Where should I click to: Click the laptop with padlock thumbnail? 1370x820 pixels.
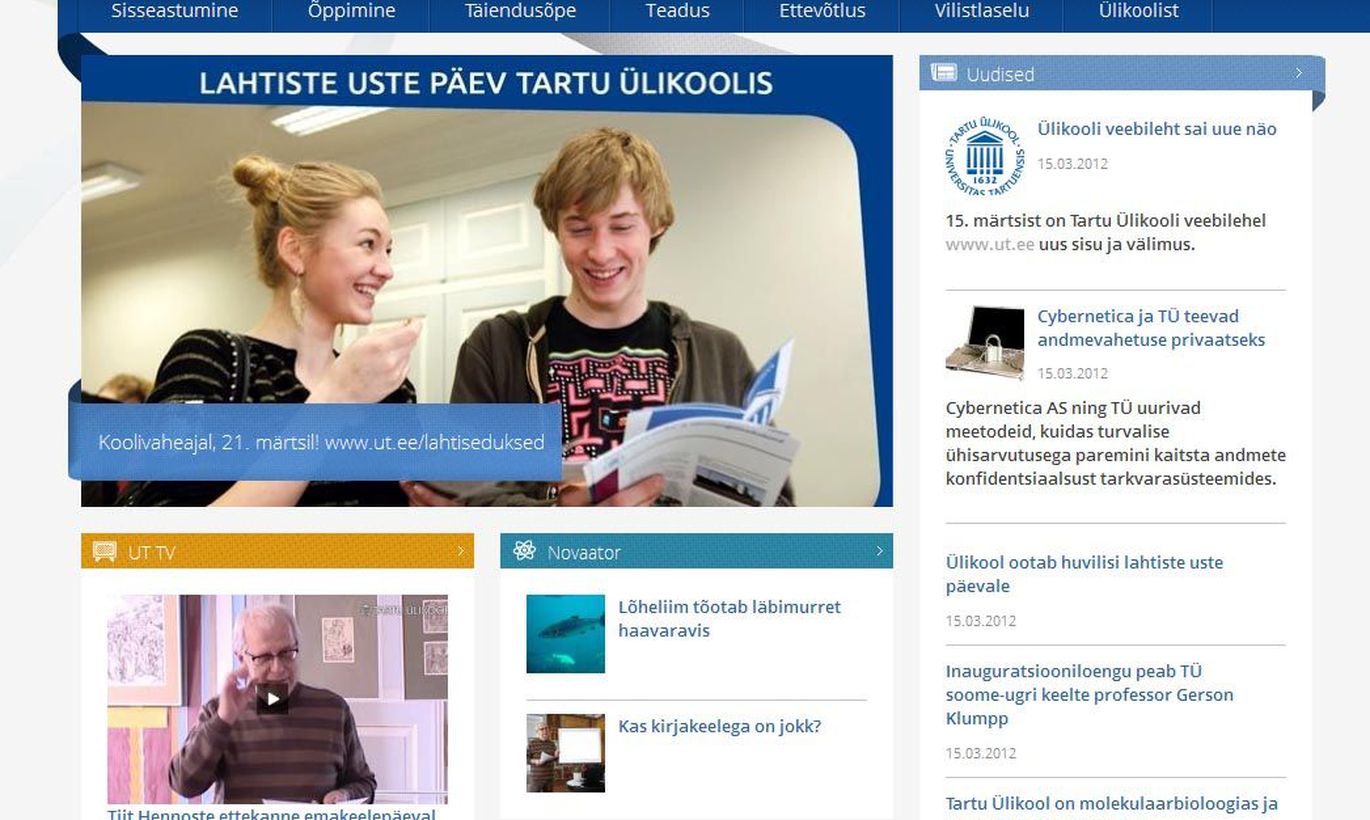[985, 342]
